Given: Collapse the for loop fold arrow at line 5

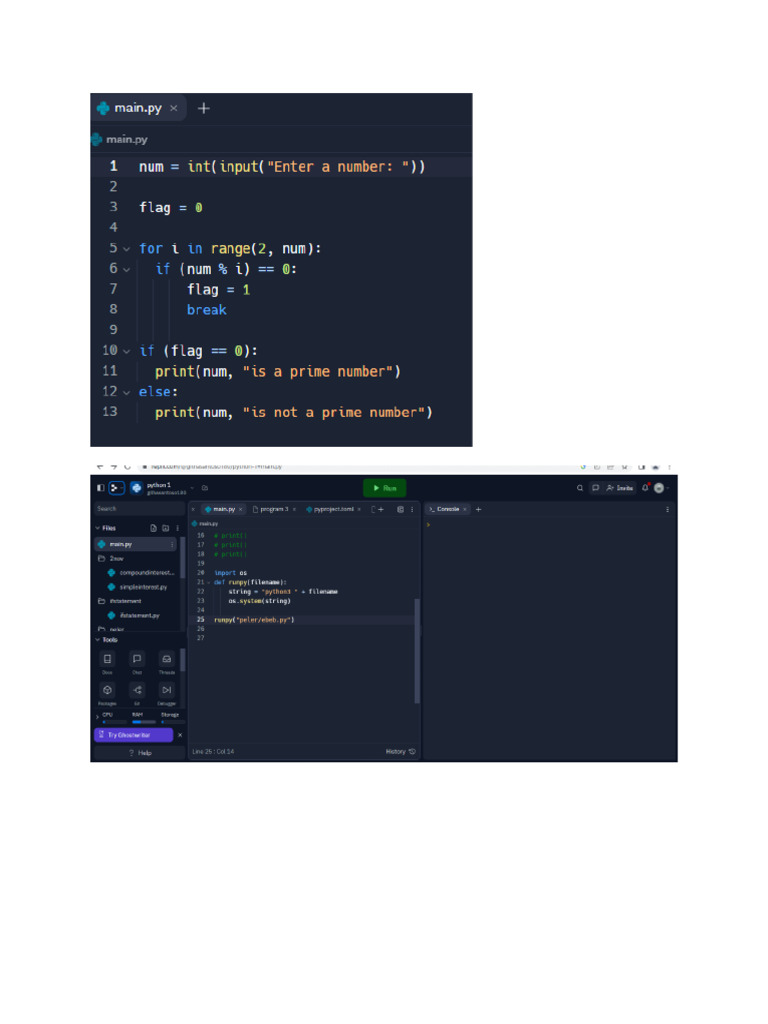Looking at the screenshot, I should [127, 249].
